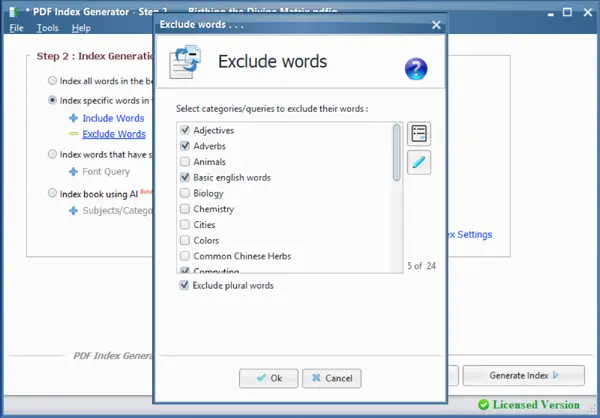Select Index all words radio button
This screenshot has width=600, height=418.
click(52, 81)
